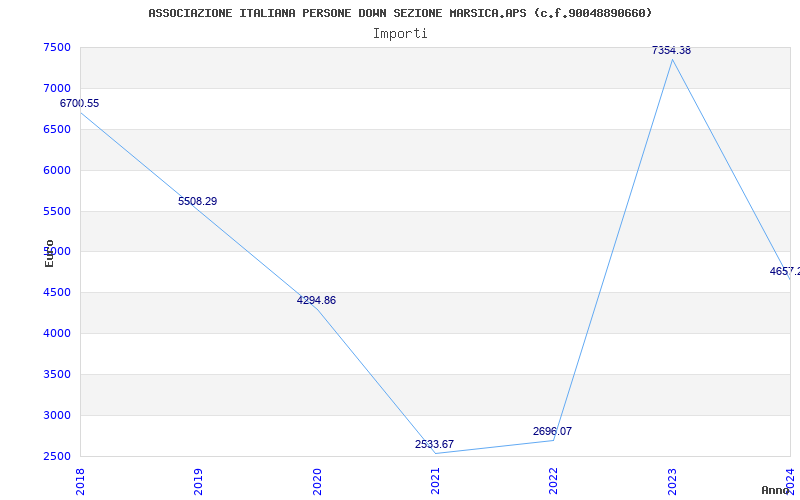Image resolution: width=800 pixels, height=500 pixels.
Task: Click x-axis year 2021
Action: [x=435, y=482]
